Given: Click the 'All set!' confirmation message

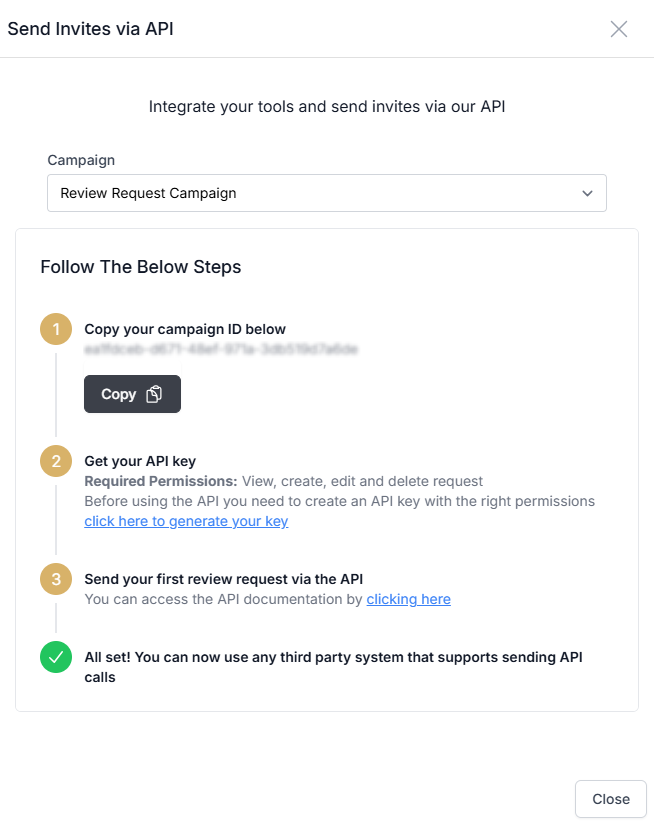Looking at the screenshot, I should coord(333,667).
